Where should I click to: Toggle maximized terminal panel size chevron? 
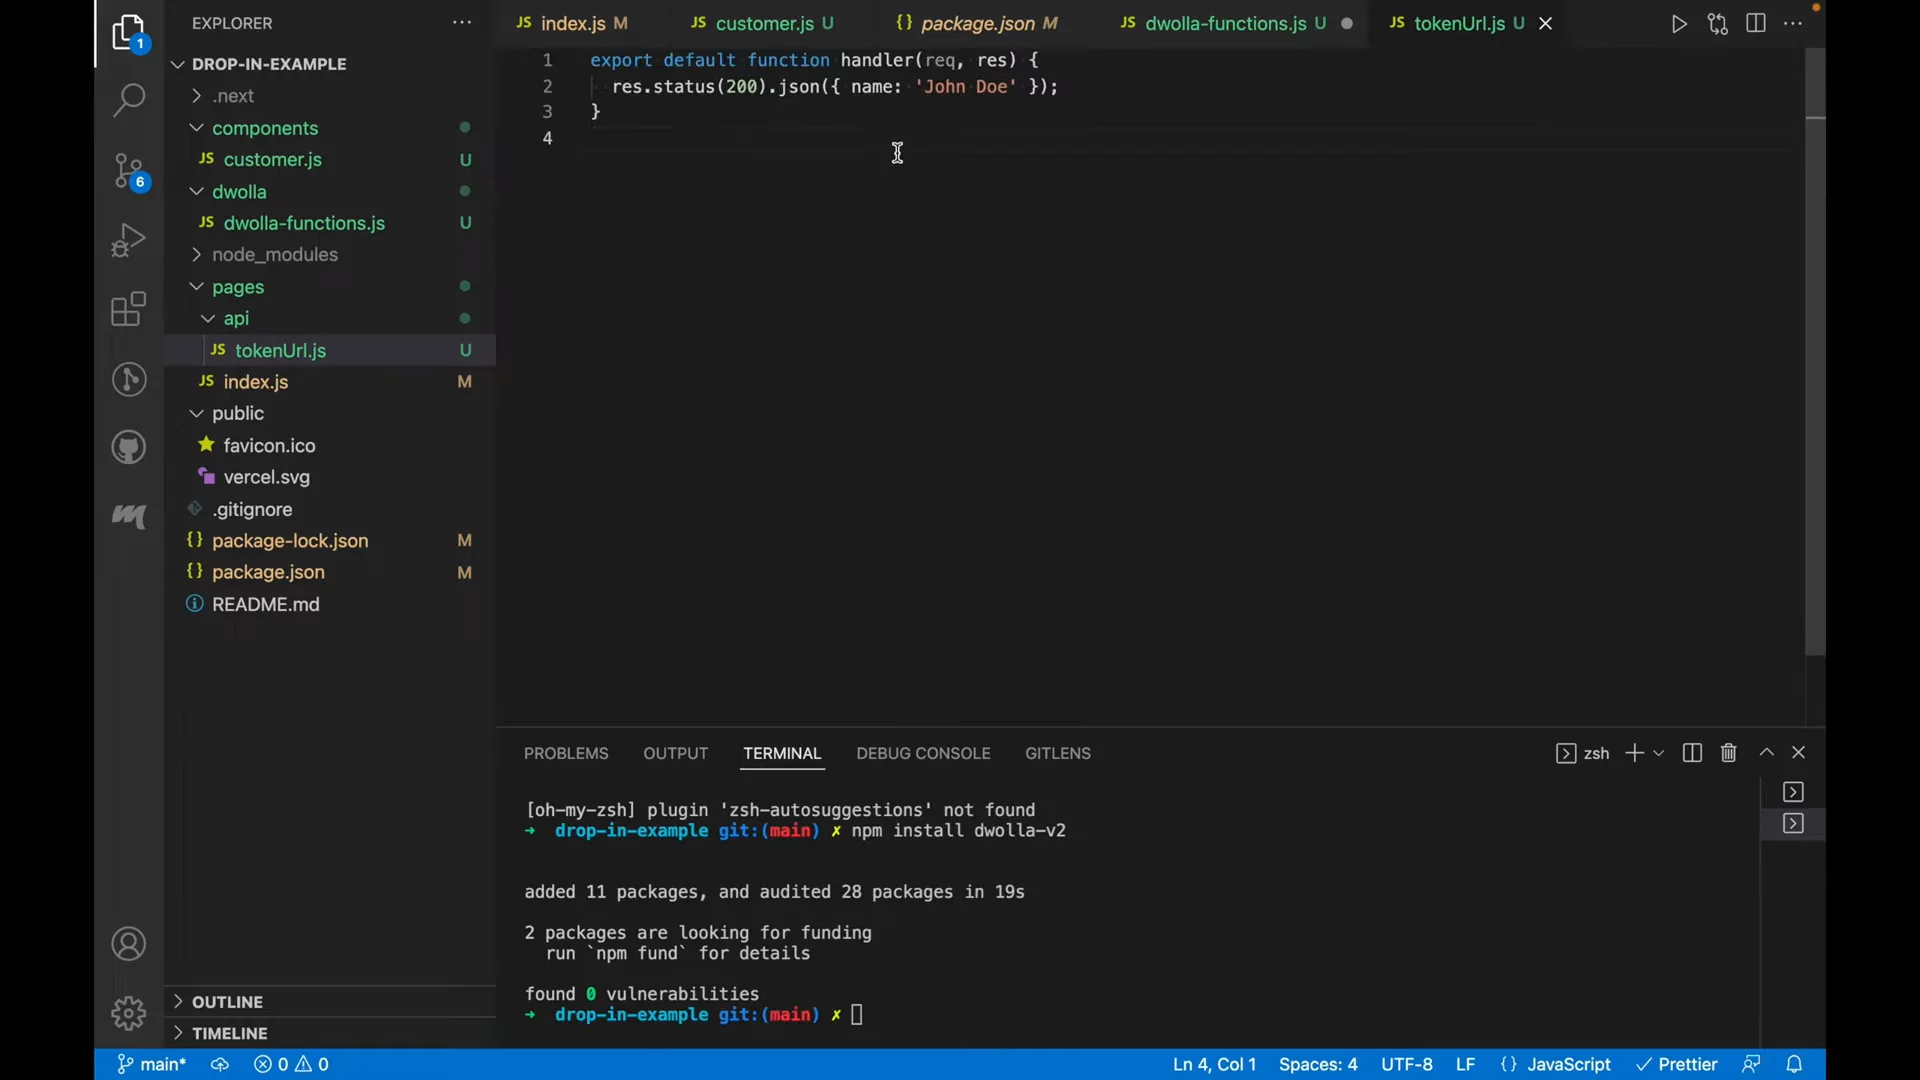coord(1767,753)
